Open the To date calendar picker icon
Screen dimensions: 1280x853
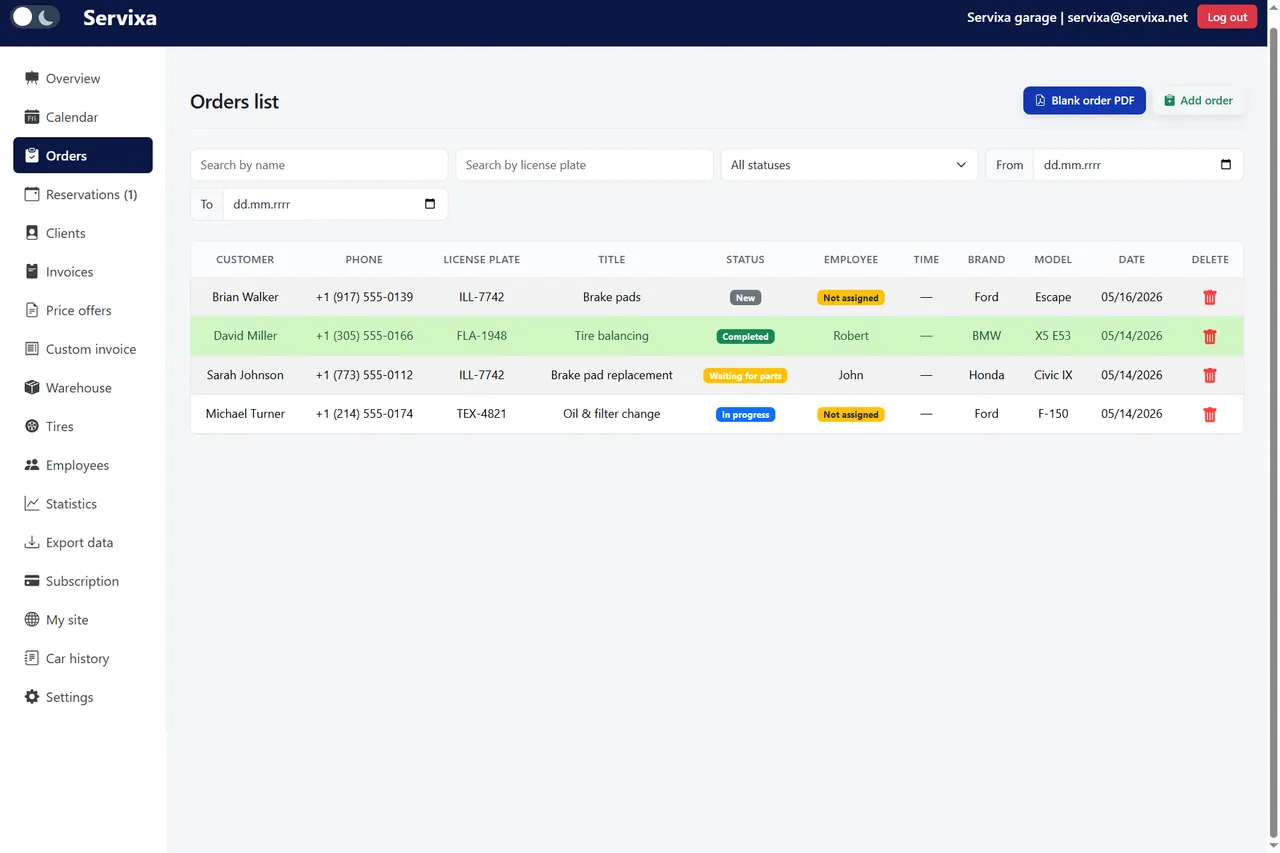[430, 204]
